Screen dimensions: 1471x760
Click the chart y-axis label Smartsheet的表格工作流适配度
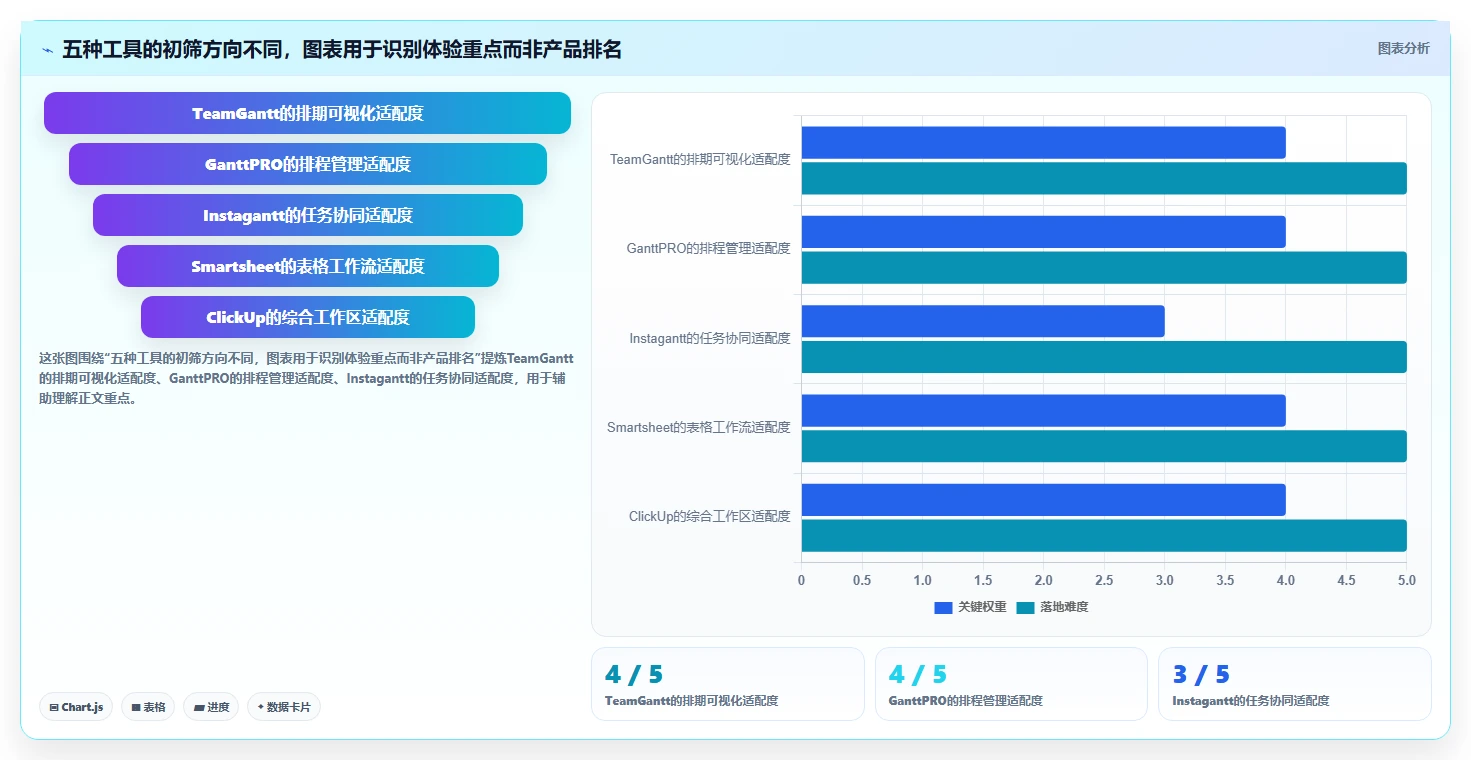699,427
